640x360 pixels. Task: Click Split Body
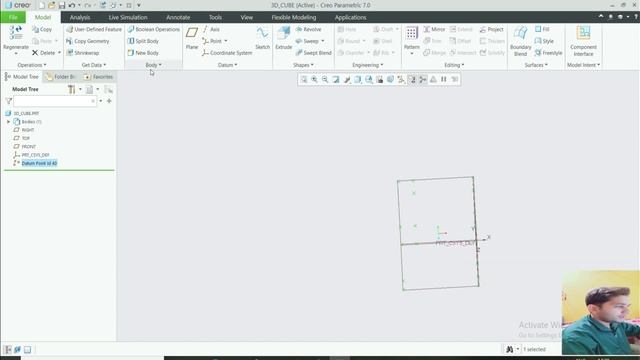coord(143,41)
